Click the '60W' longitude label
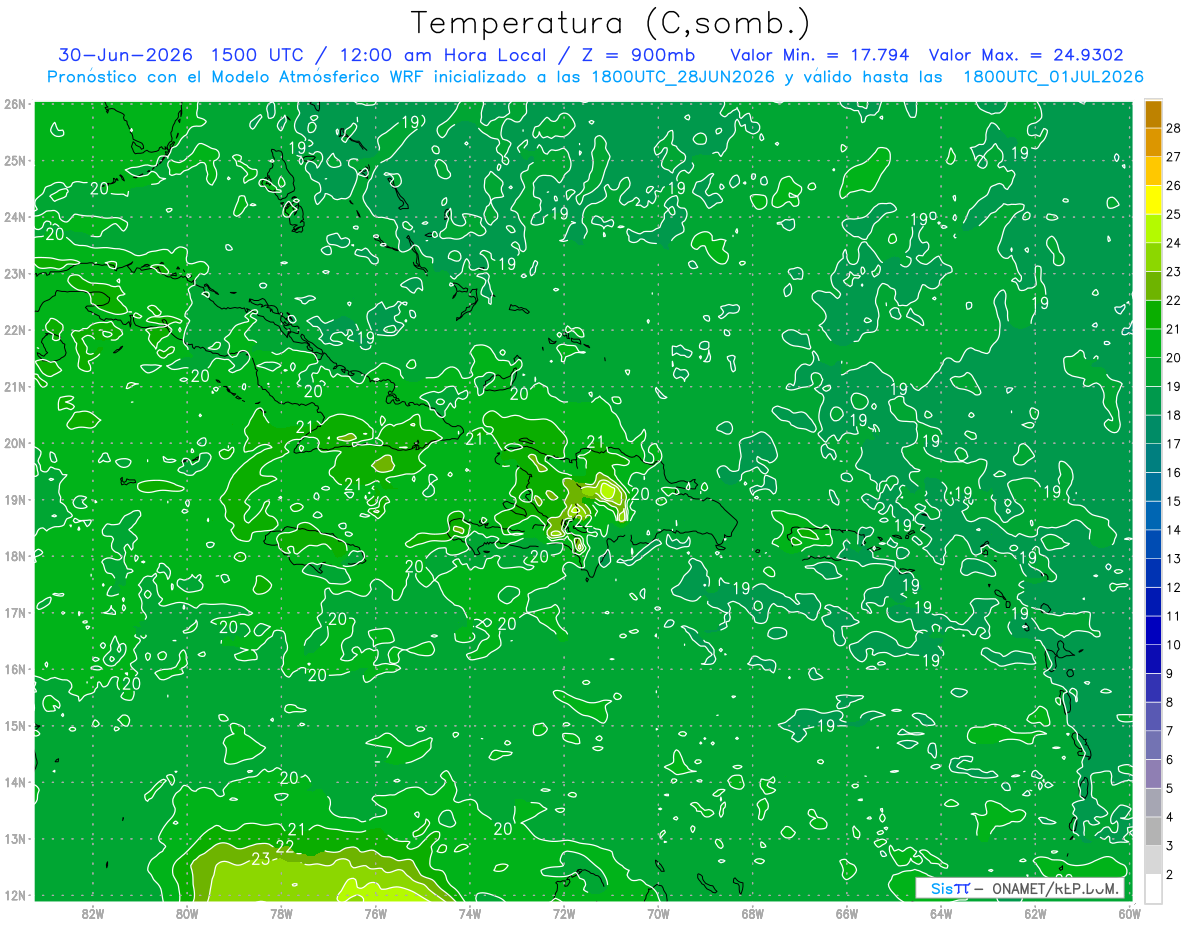The width and height of the screenshot is (1200, 927). tap(1129, 913)
